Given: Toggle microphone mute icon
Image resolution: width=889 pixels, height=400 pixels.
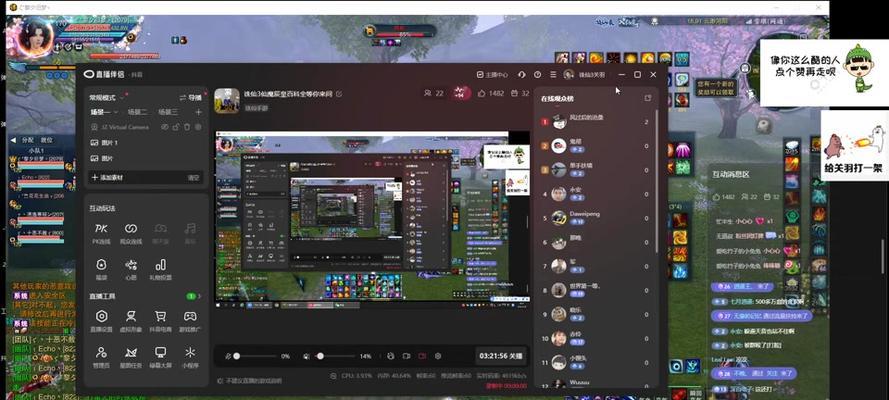Looking at the screenshot, I should 228,356.
